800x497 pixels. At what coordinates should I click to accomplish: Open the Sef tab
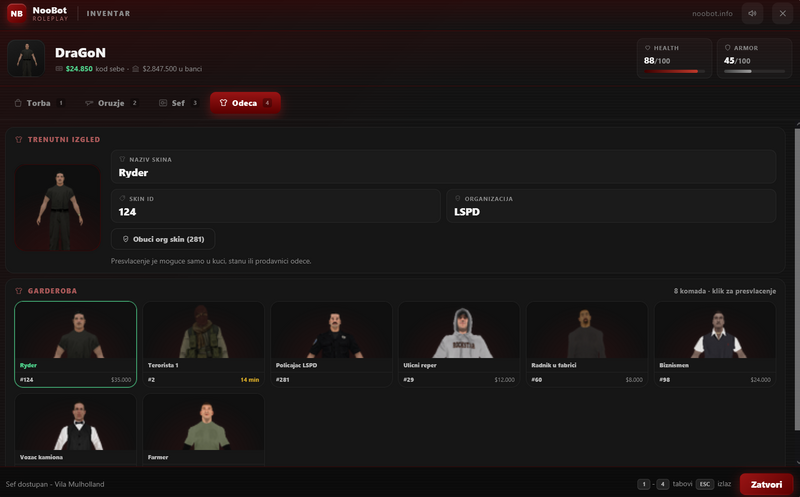click(x=178, y=103)
